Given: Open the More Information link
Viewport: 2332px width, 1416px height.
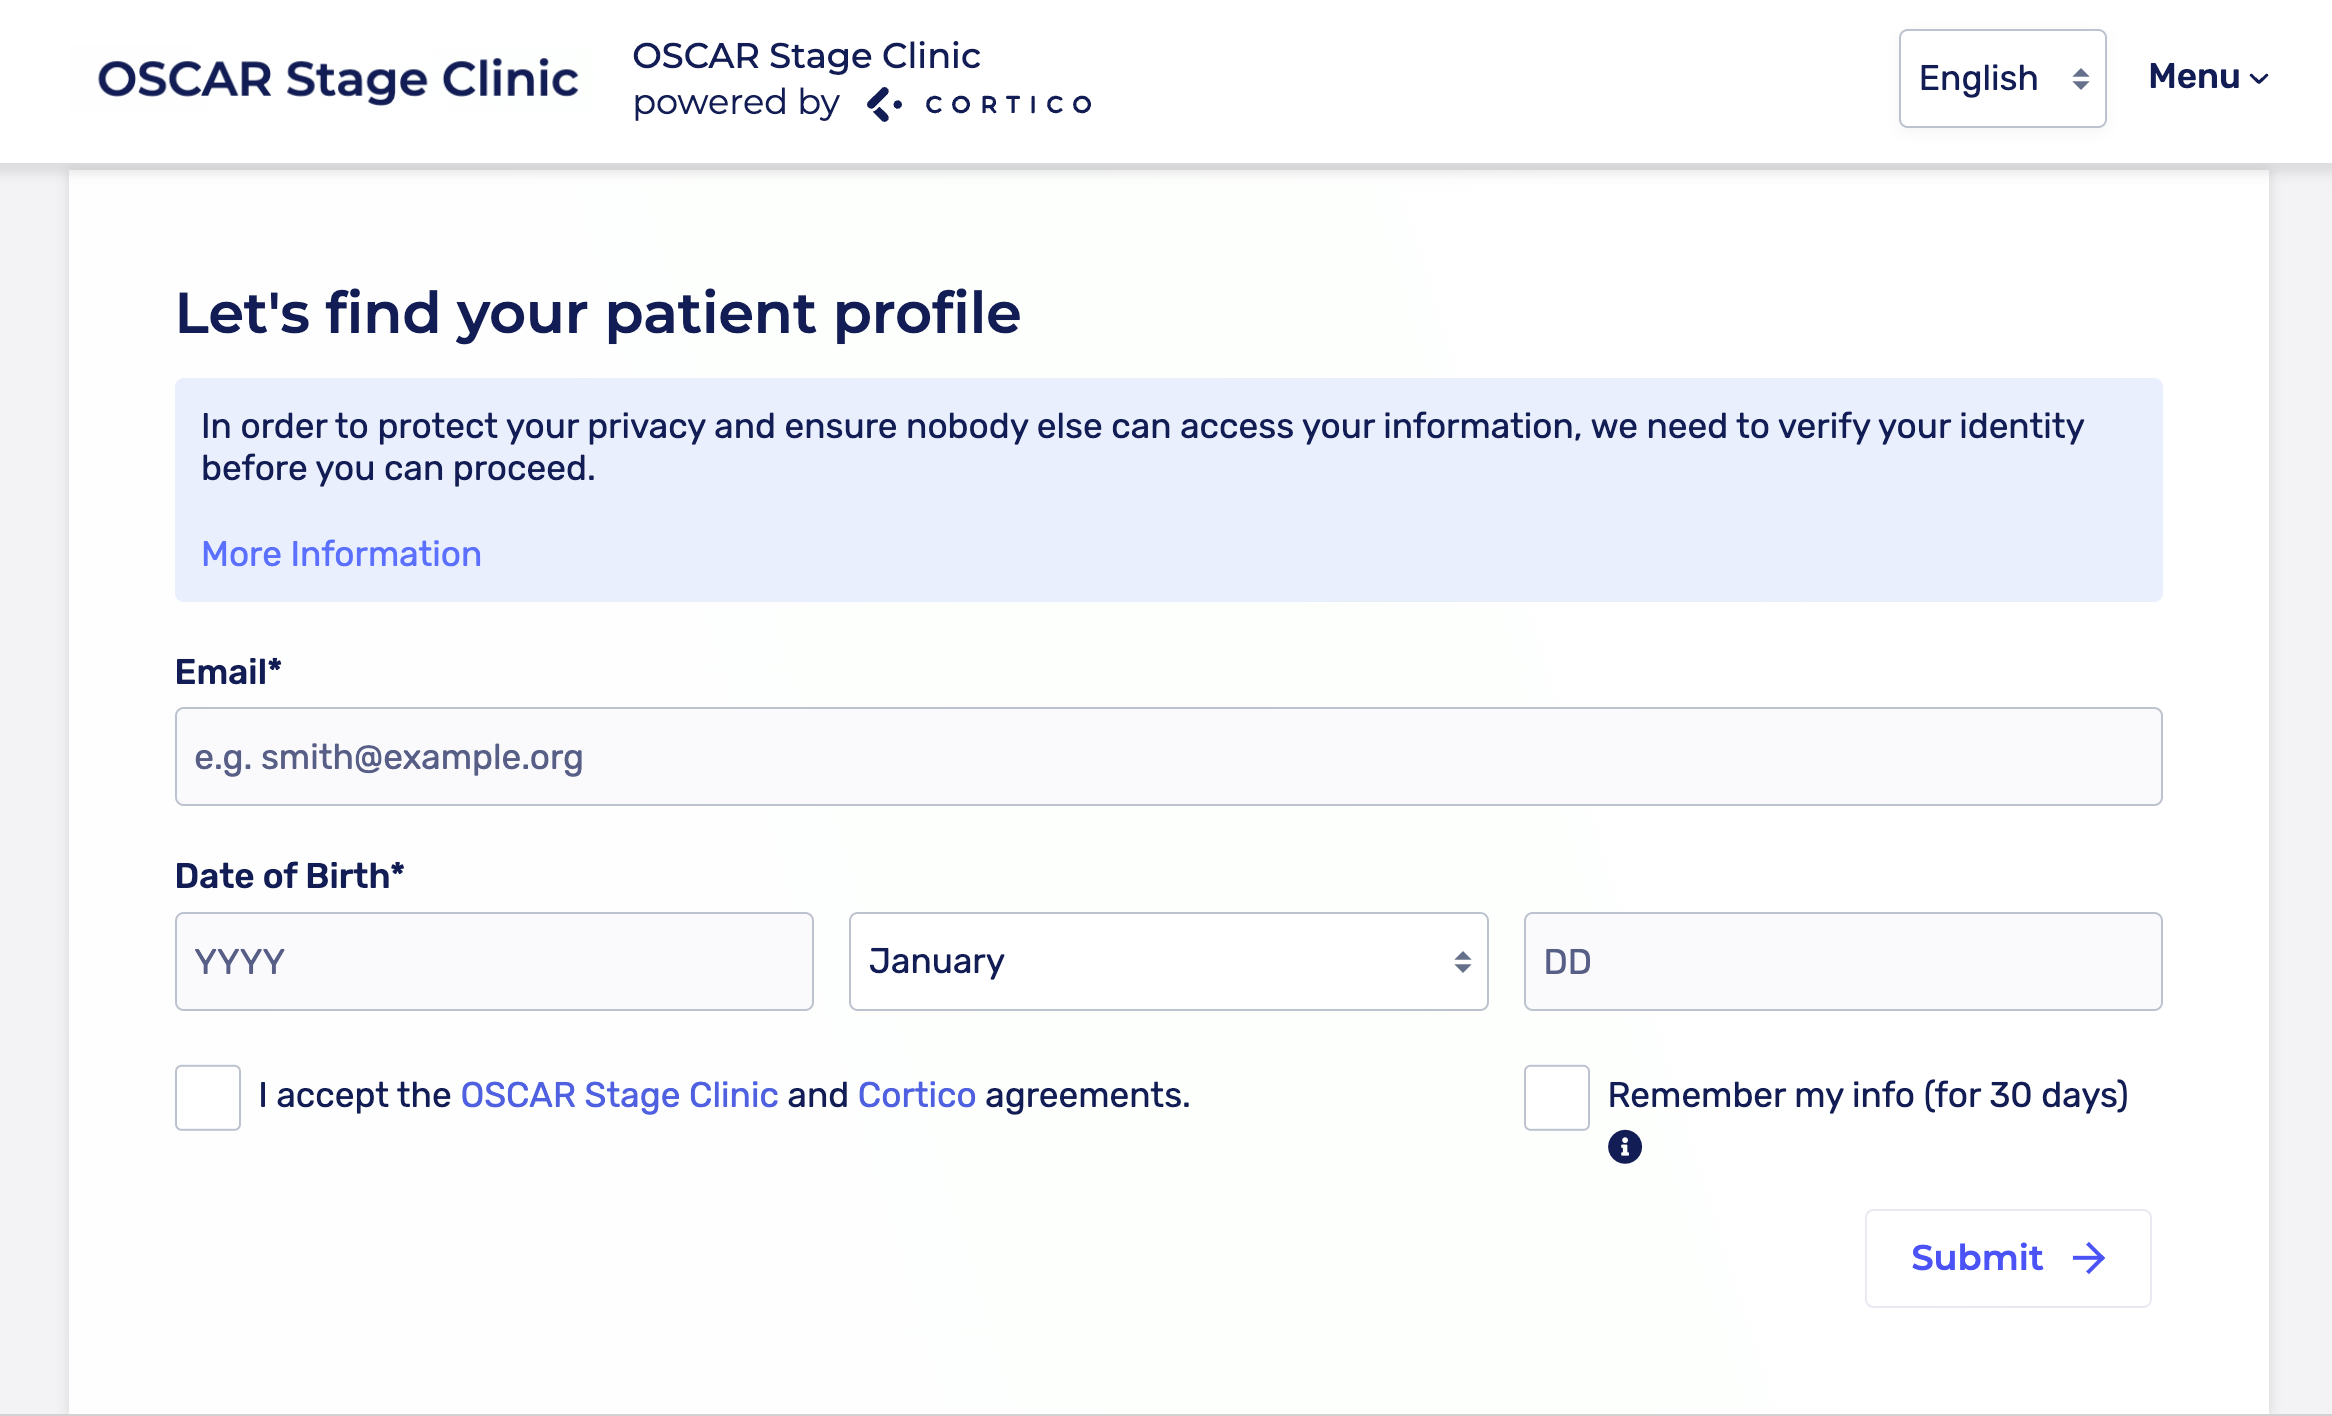Looking at the screenshot, I should click(x=341, y=554).
